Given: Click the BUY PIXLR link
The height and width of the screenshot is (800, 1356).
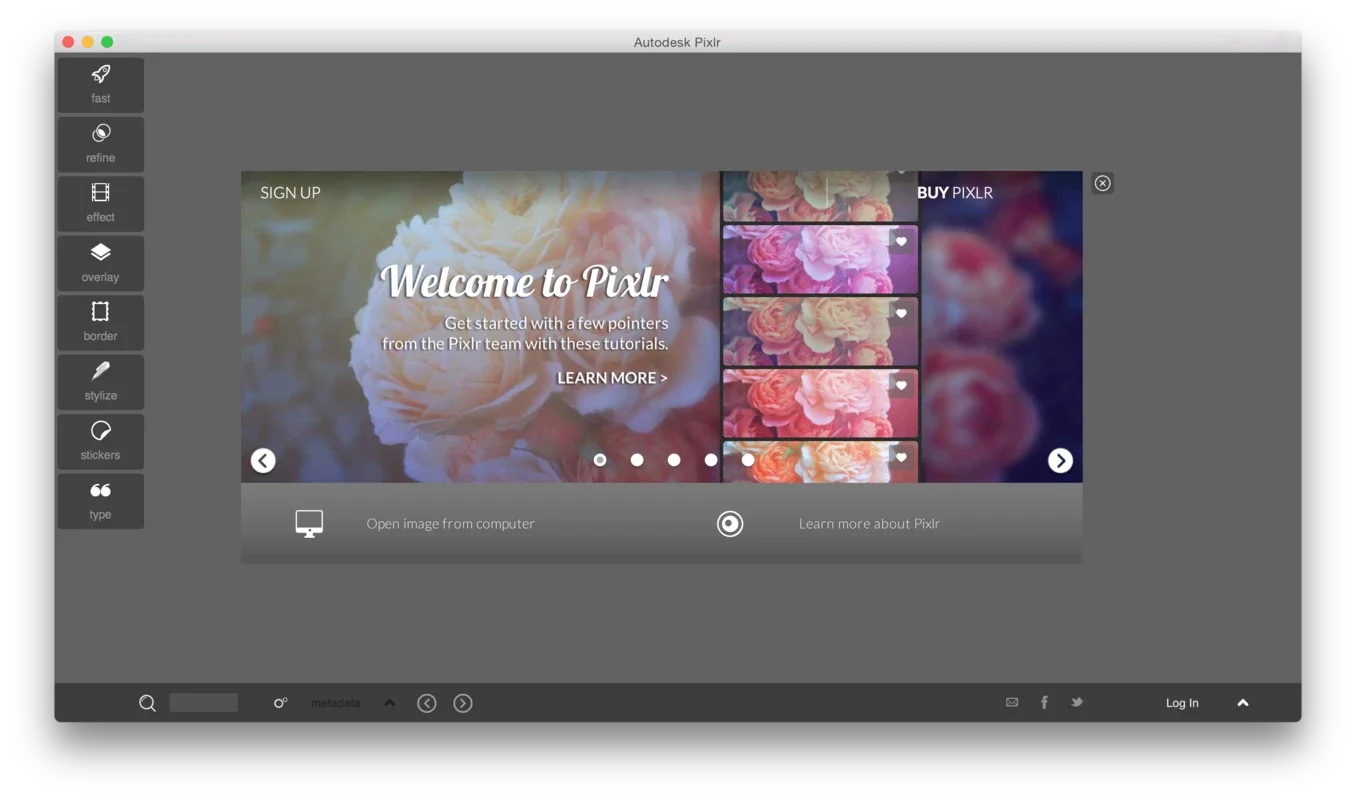Looking at the screenshot, I should 955,193.
